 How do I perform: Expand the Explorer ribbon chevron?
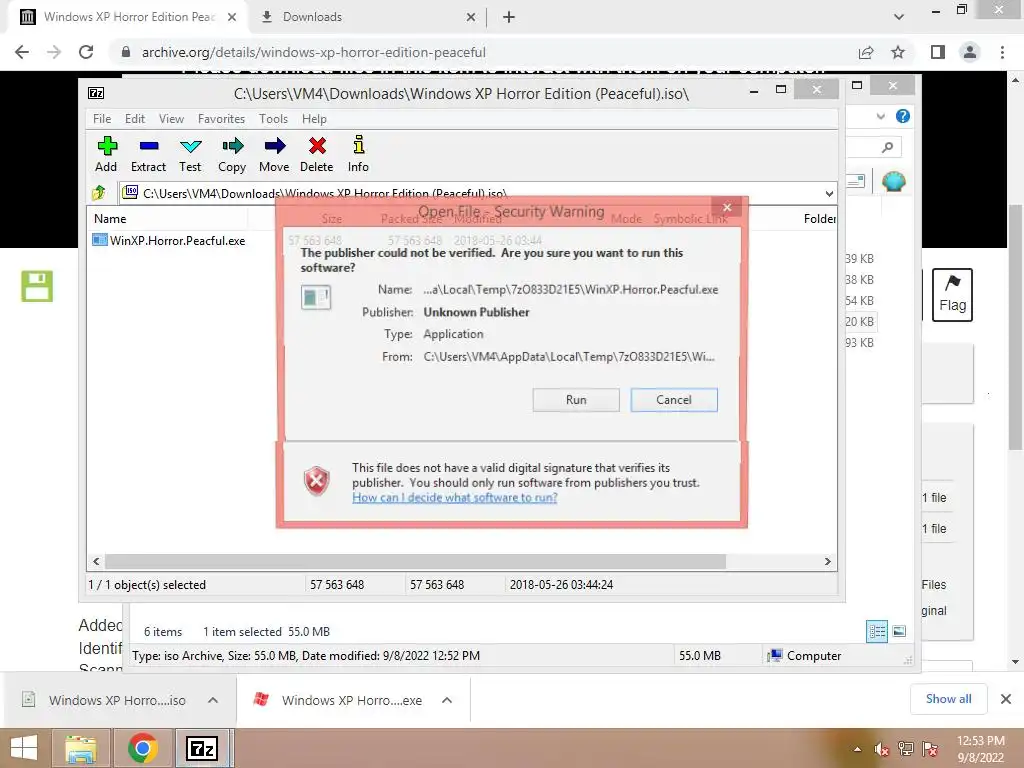[x=880, y=116]
